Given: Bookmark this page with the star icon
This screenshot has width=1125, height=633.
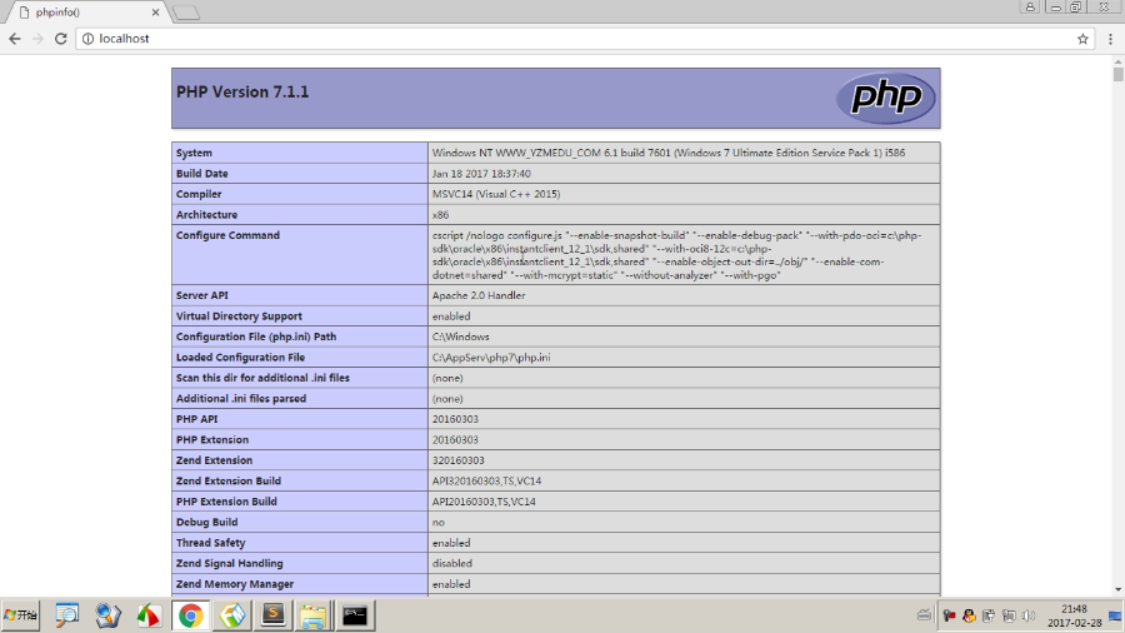Looking at the screenshot, I should (x=1083, y=39).
